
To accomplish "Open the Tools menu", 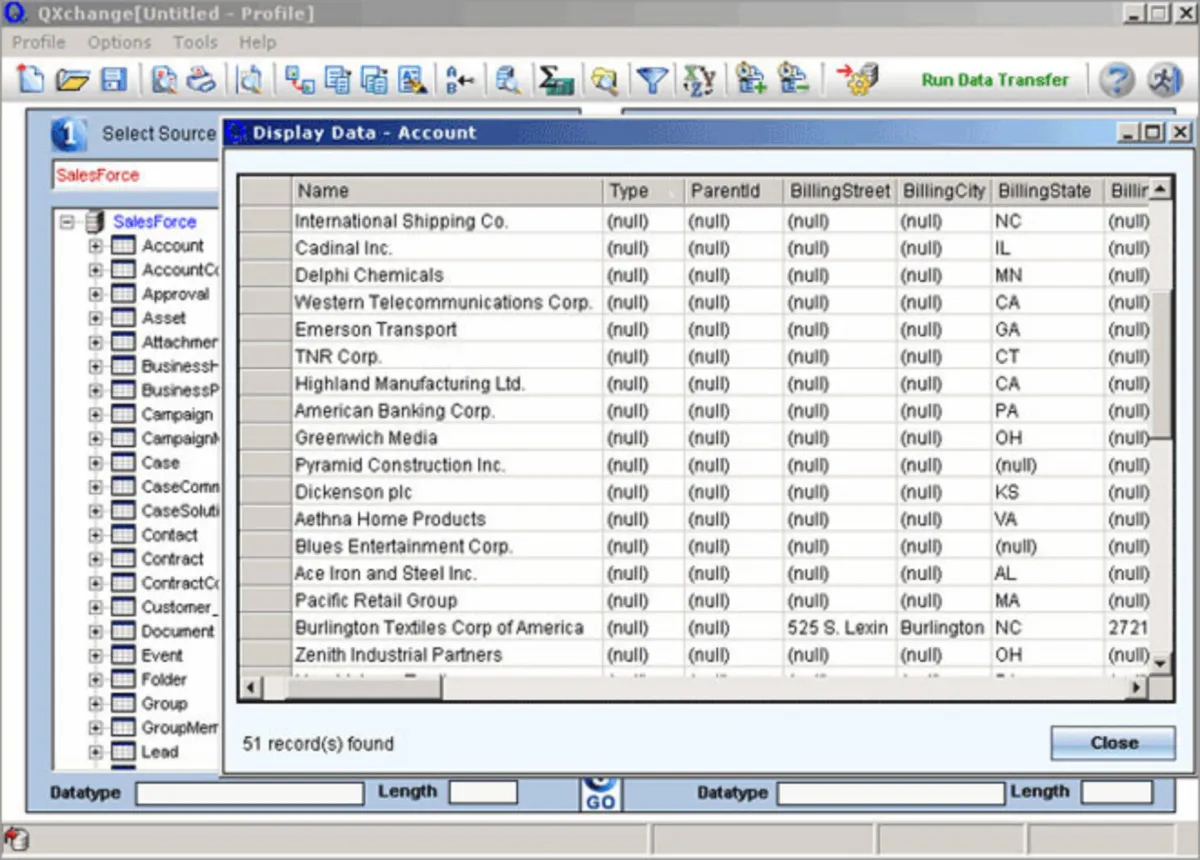I will tap(195, 42).
